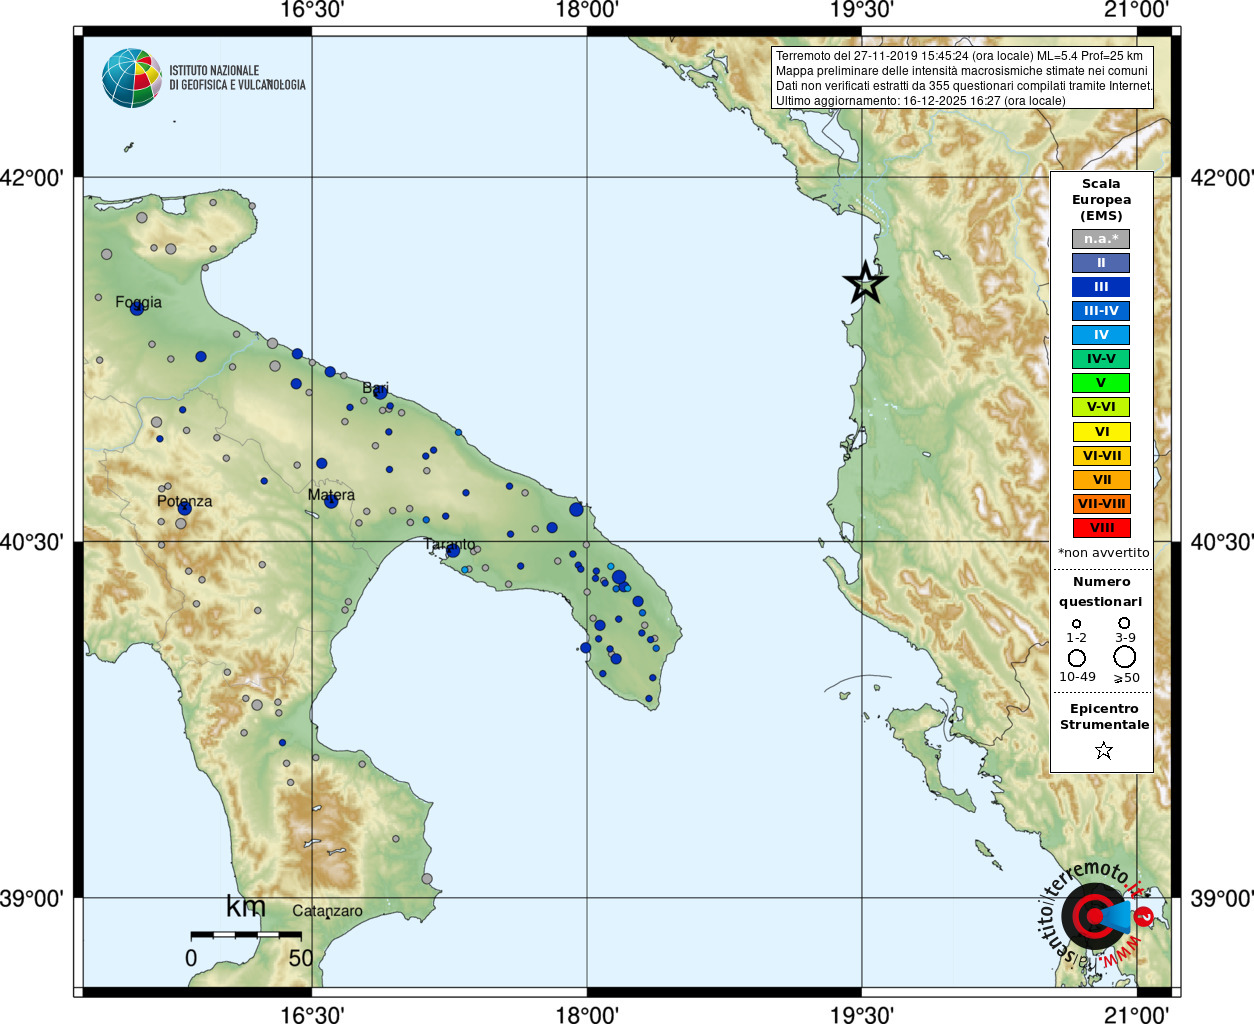Click the Catanzaro city label

tap(327, 911)
